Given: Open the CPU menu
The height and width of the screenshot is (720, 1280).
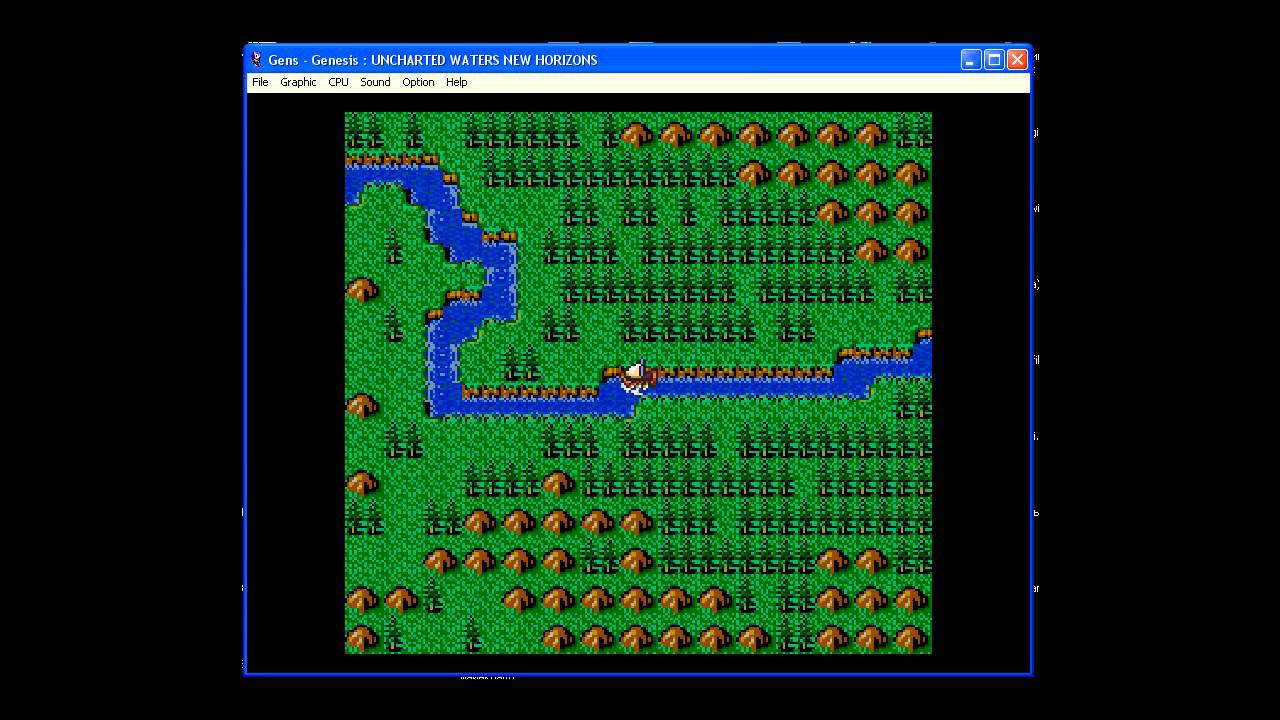Looking at the screenshot, I should coord(338,82).
